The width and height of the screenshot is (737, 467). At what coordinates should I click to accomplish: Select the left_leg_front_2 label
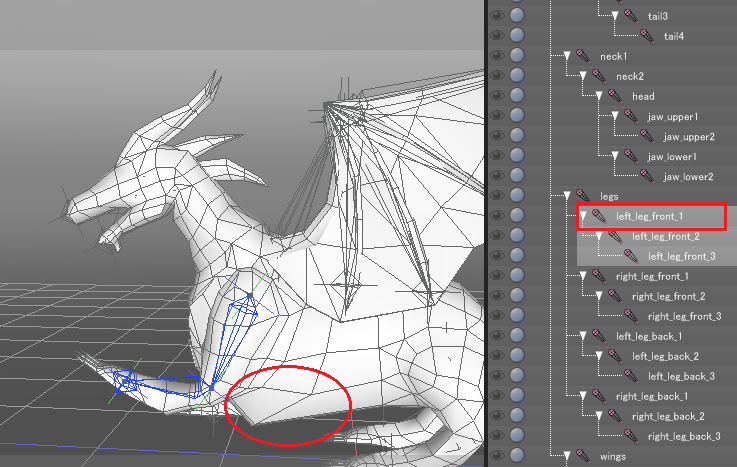click(x=666, y=236)
